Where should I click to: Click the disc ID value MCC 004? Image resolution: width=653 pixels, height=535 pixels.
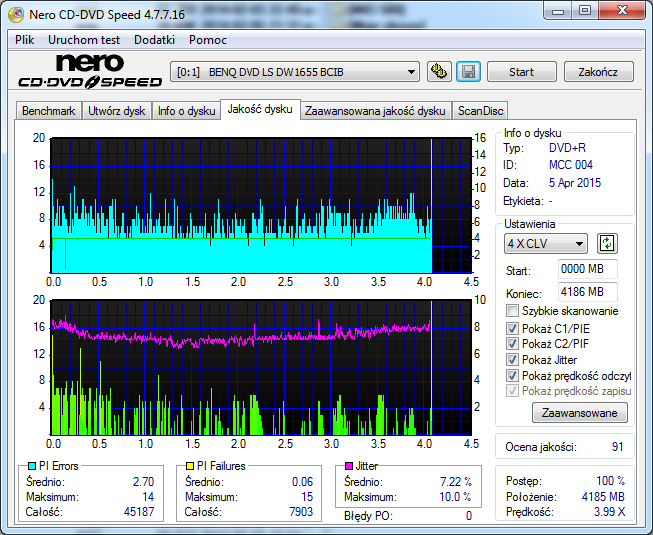point(571,165)
